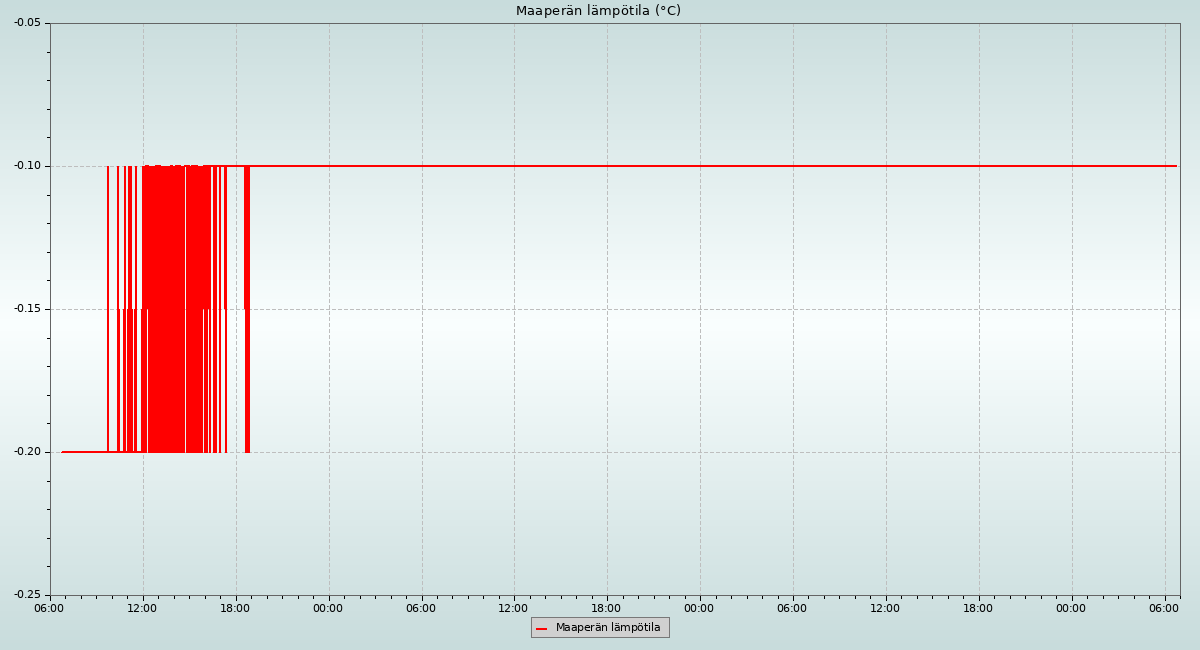
Task: Select the rightmost 06:00 time axis label
Action: point(1164,608)
